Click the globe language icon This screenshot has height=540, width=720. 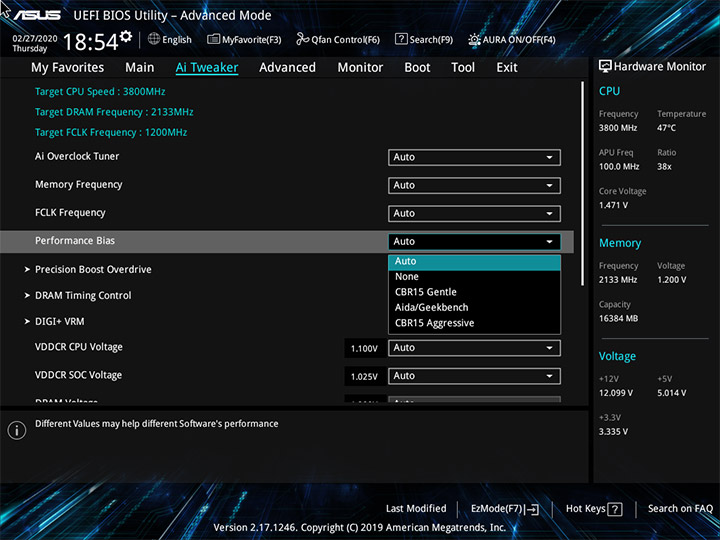(x=154, y=39)
